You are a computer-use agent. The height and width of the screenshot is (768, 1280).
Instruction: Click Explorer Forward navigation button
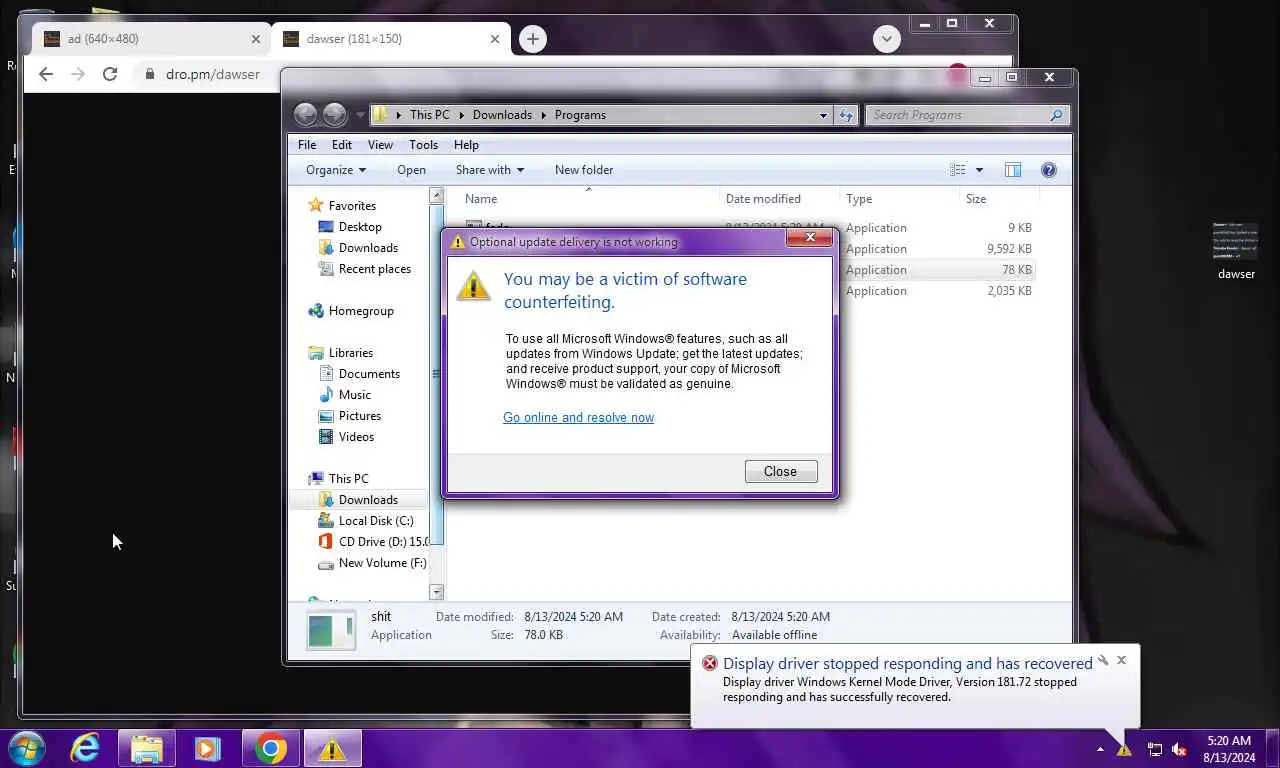coord(335,115)
